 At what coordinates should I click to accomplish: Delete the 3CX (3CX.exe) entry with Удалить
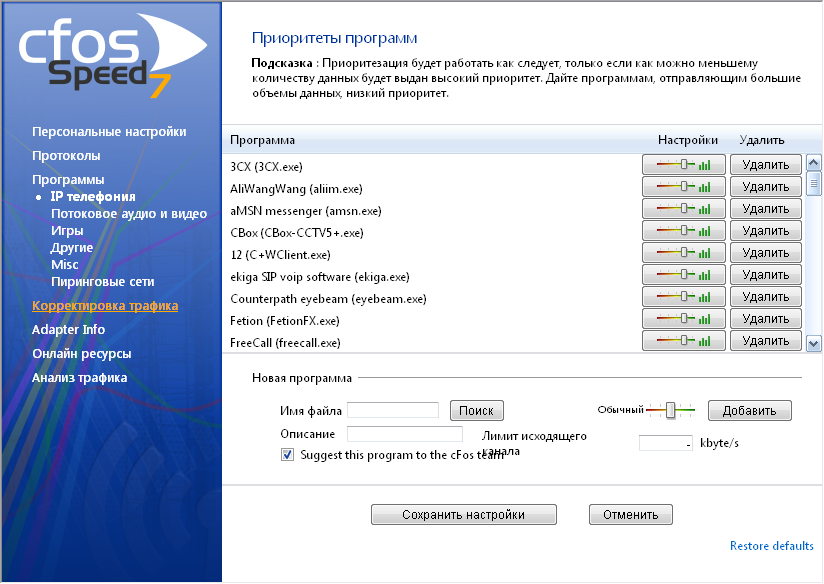(x=766, y=165)
